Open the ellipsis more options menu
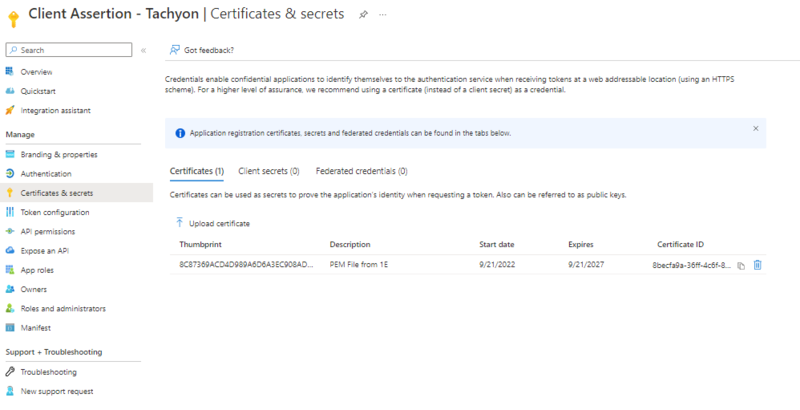 [x=383, y=15]
